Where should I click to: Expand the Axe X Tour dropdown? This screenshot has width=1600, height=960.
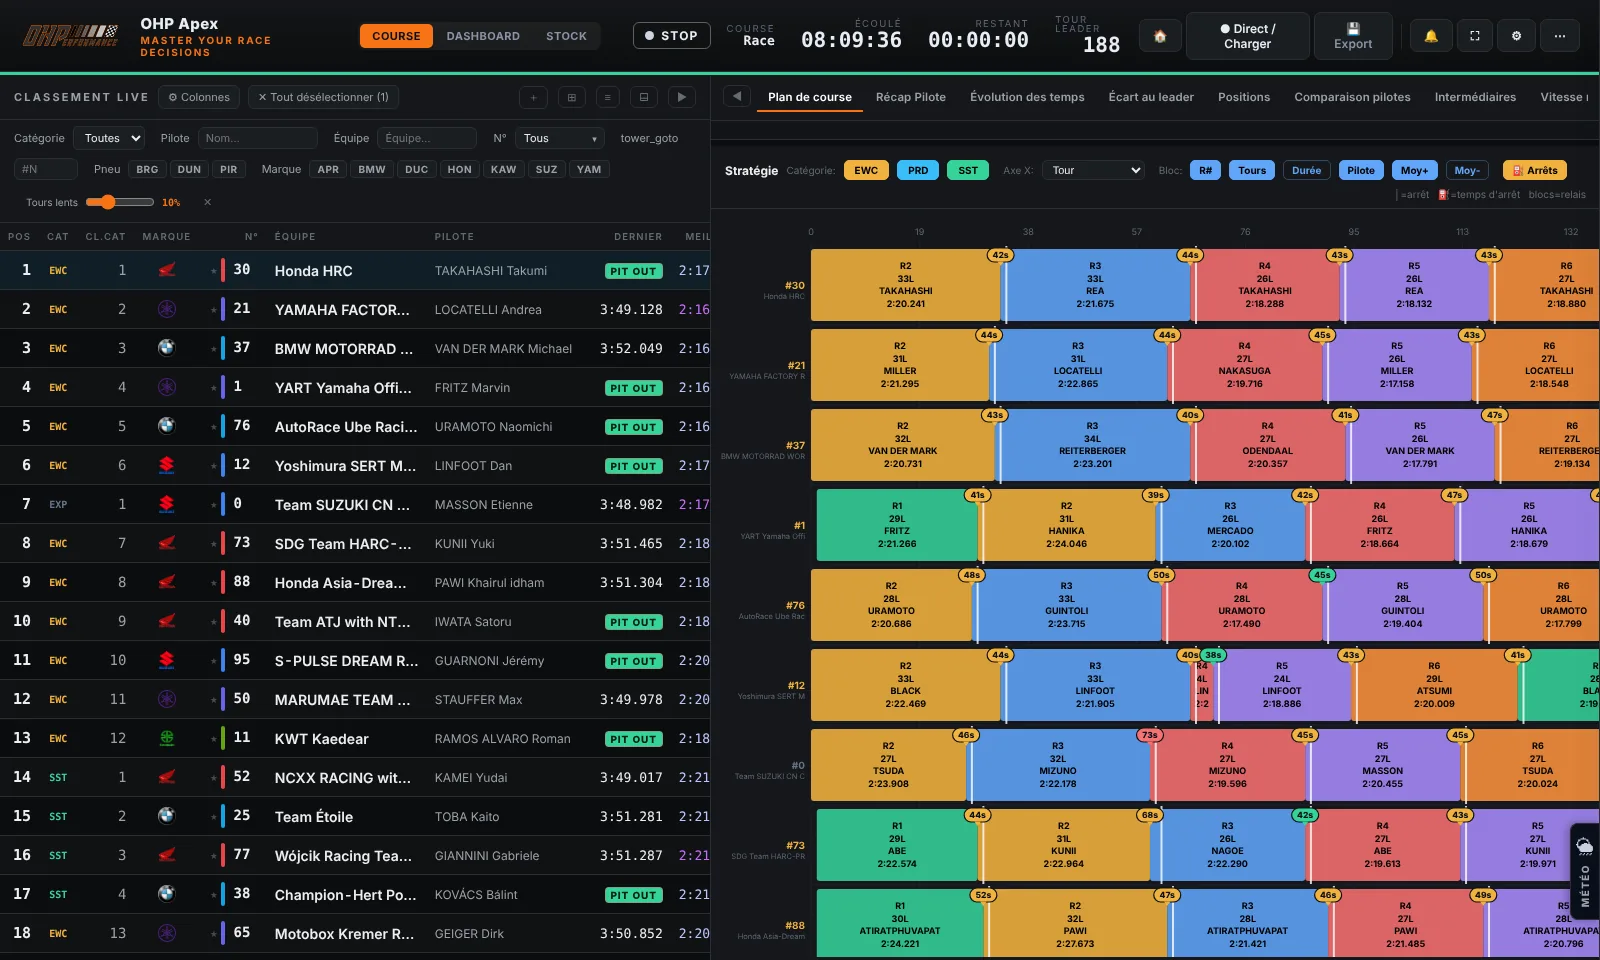[1095, 170]
